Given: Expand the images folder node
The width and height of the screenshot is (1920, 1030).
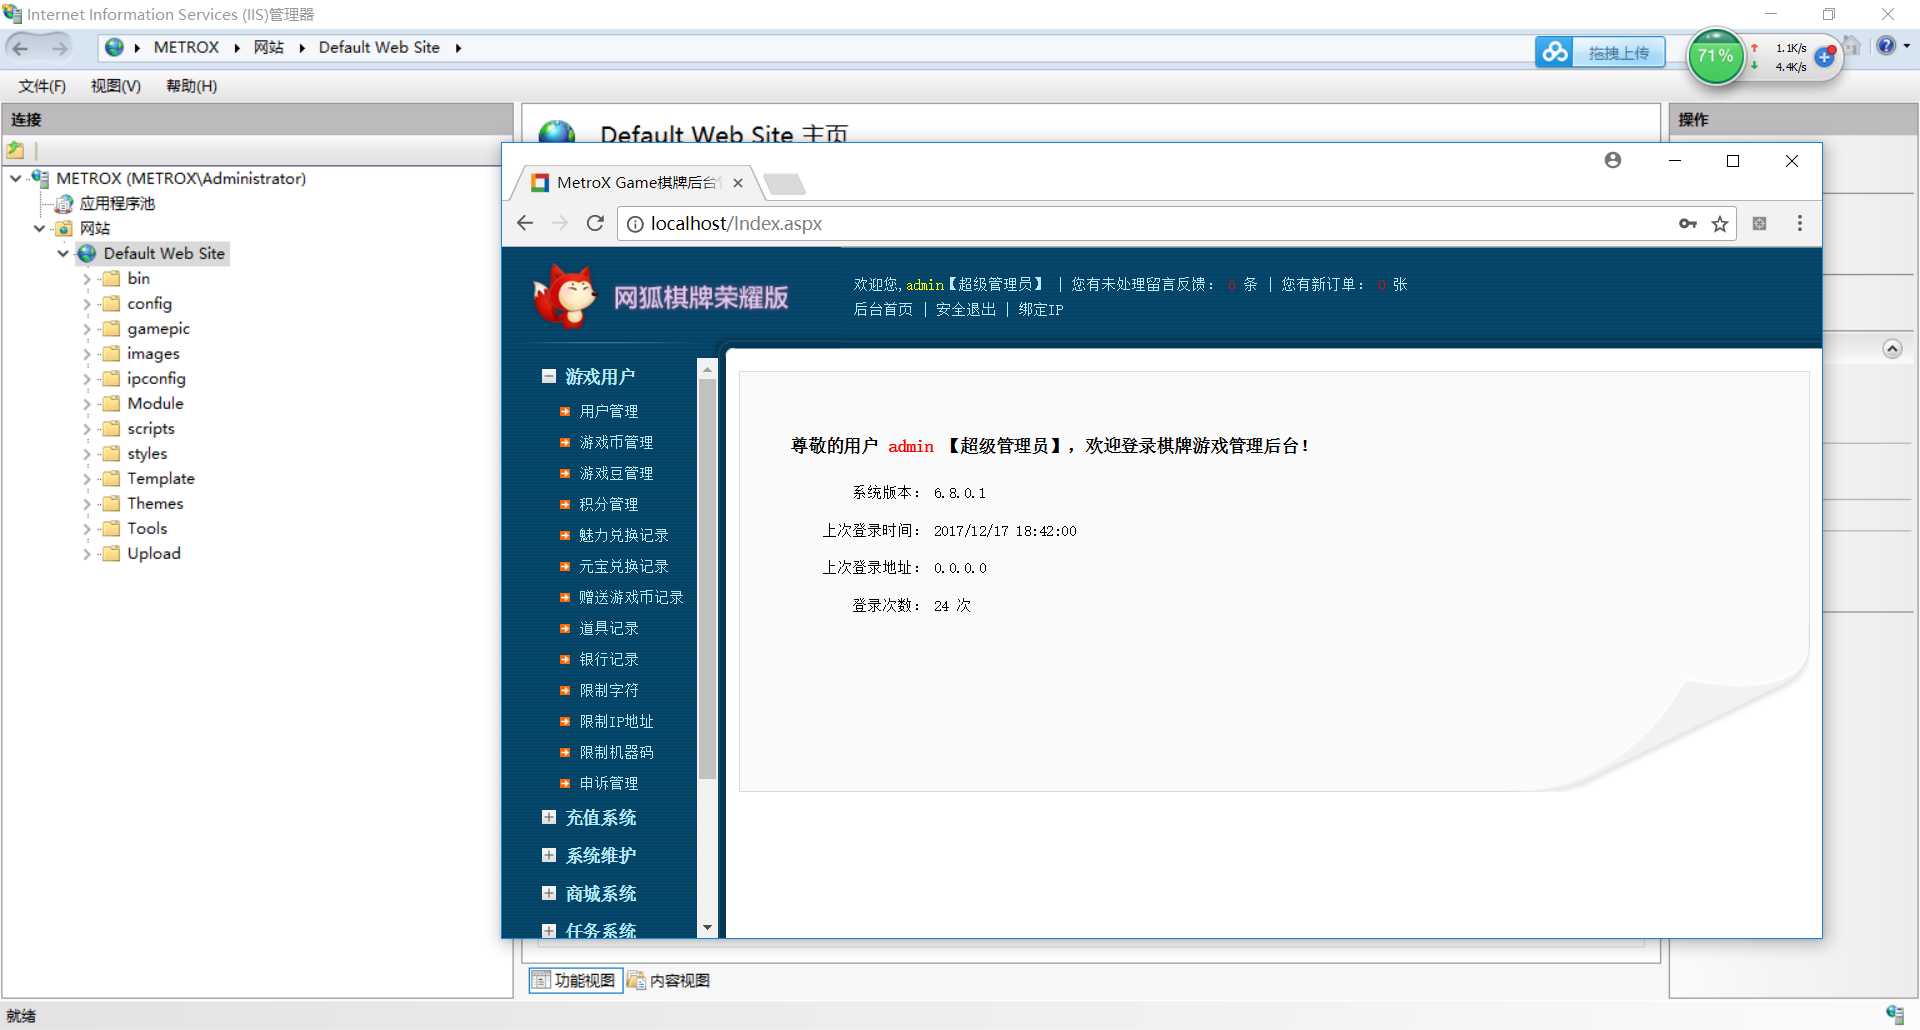Looking at the screenshot, I should coord(87,354).
